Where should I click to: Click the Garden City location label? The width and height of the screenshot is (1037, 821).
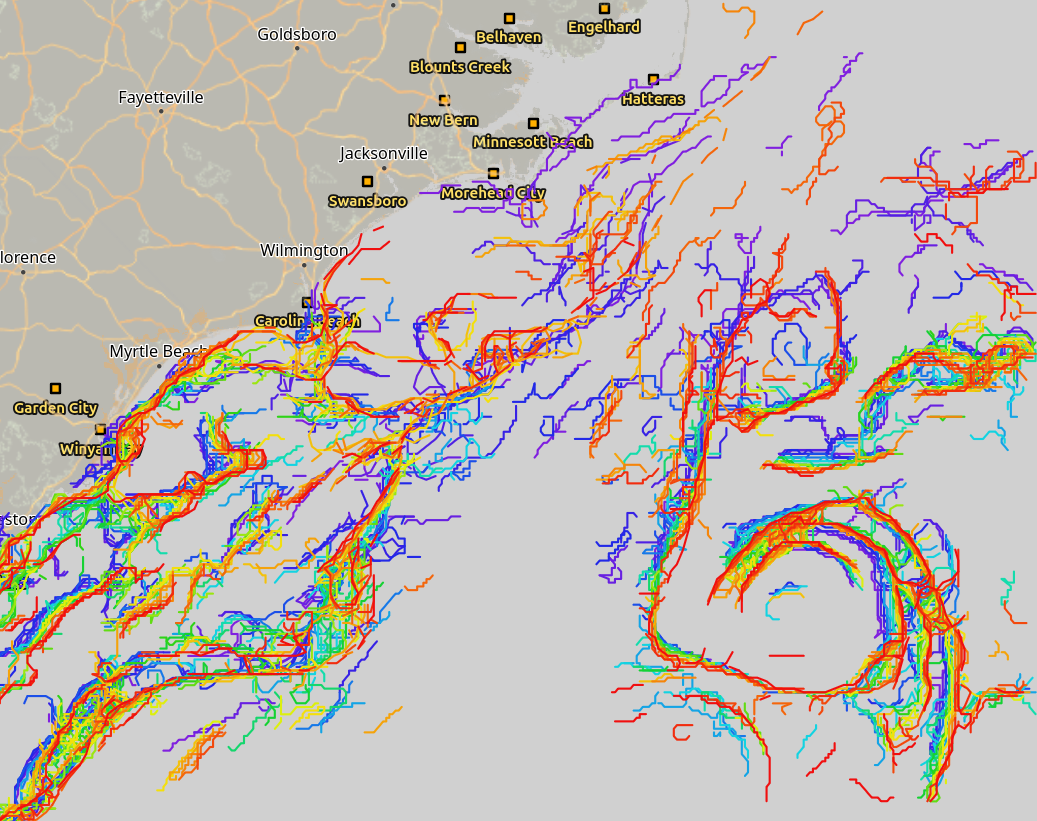coord(56,408)
